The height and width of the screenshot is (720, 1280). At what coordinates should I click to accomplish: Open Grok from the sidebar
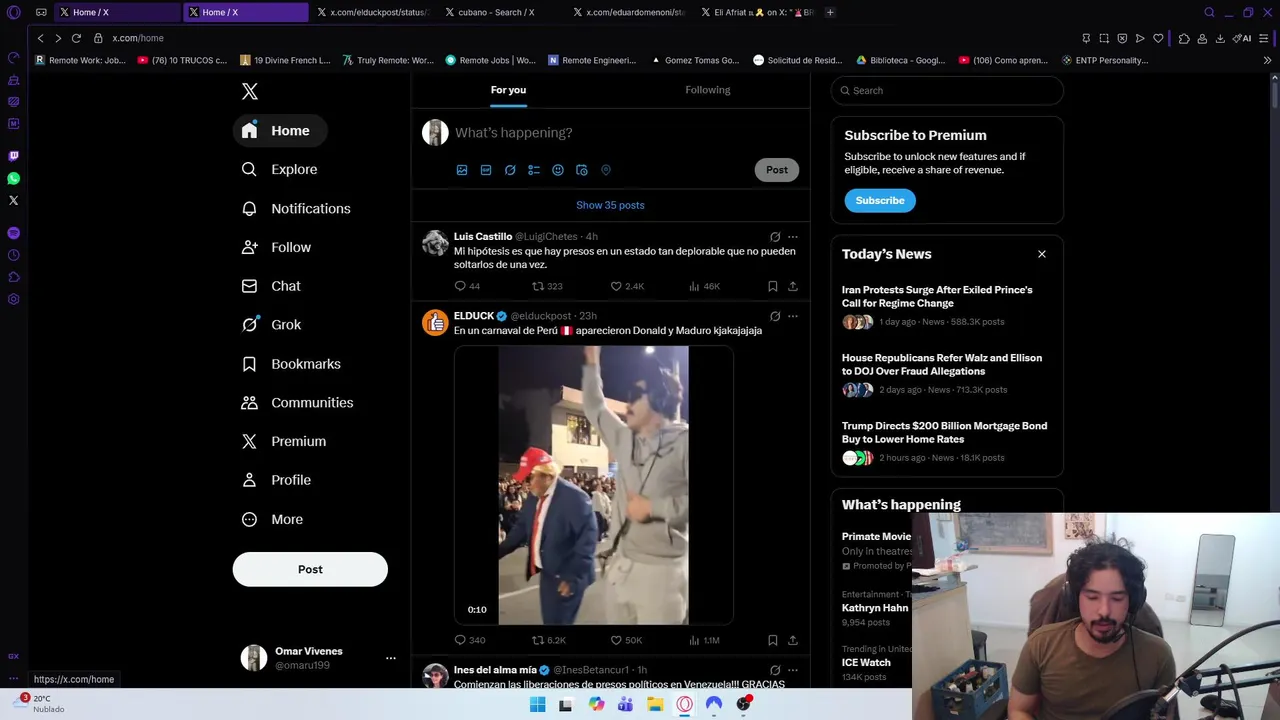tap(271, 324)
